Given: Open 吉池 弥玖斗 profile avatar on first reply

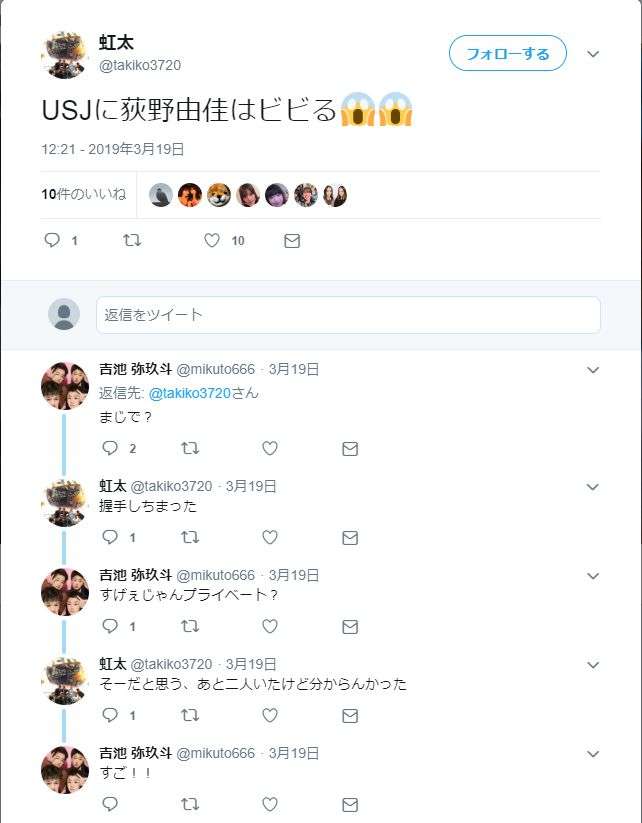Looking at the screenshot, I should coord(65,385).
